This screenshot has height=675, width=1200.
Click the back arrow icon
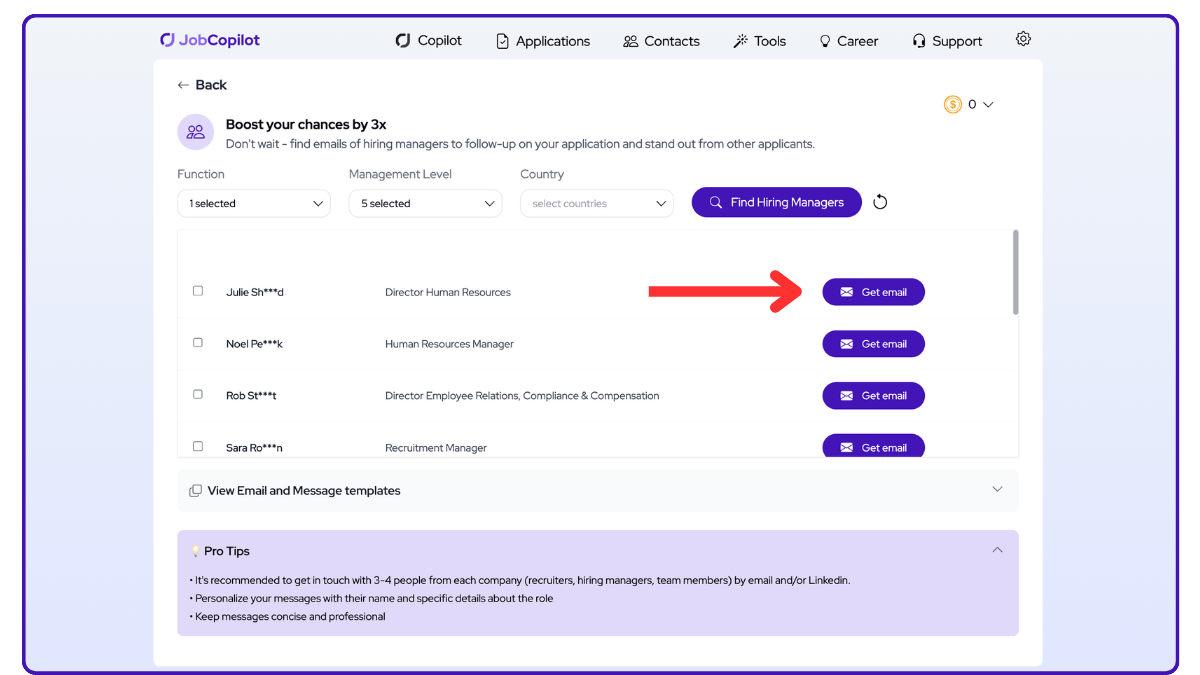183,85
